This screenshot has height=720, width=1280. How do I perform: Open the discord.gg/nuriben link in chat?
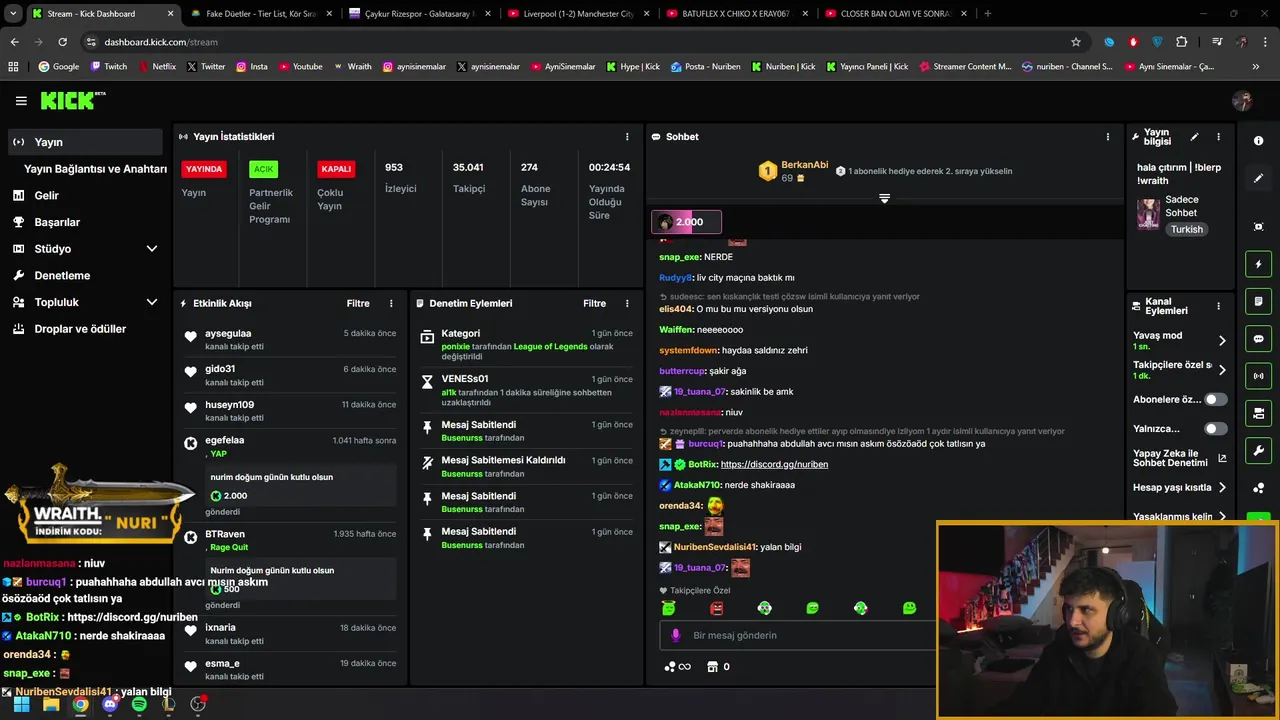tap(774, 464)
